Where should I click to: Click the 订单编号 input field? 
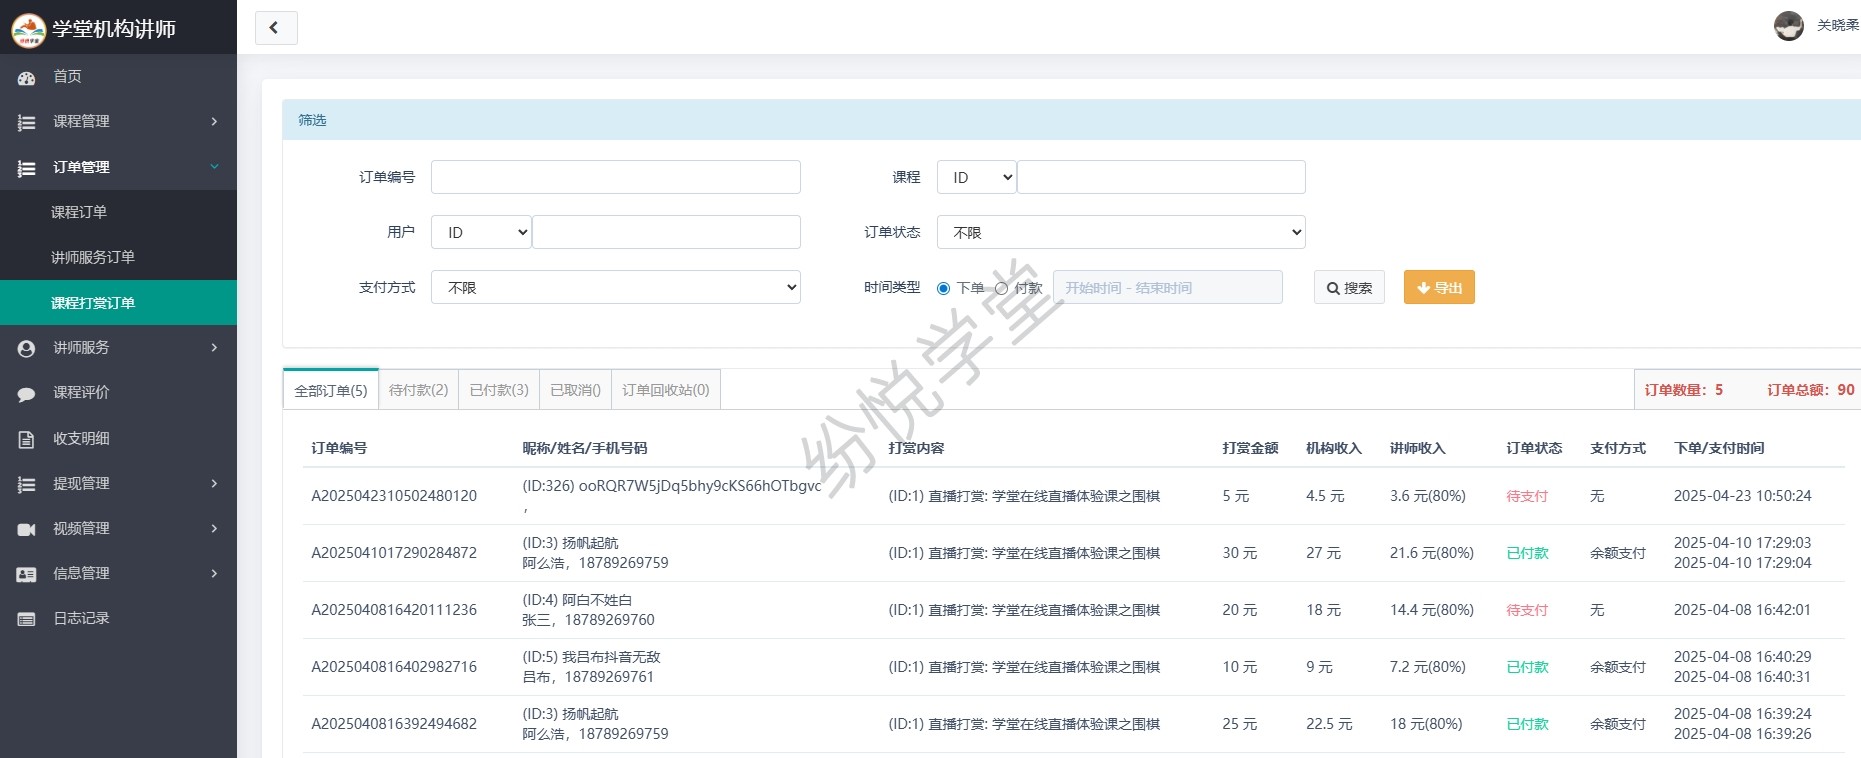[x=615, y=177]
